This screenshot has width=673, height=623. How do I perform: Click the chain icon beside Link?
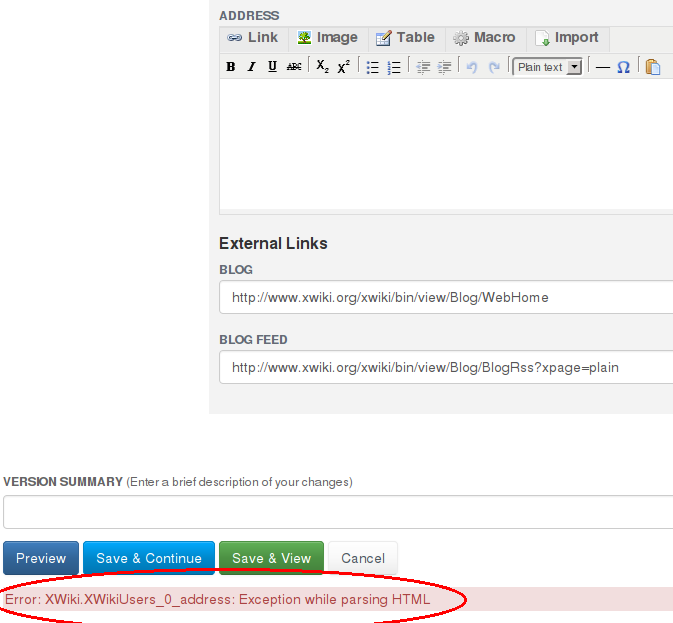234,38
